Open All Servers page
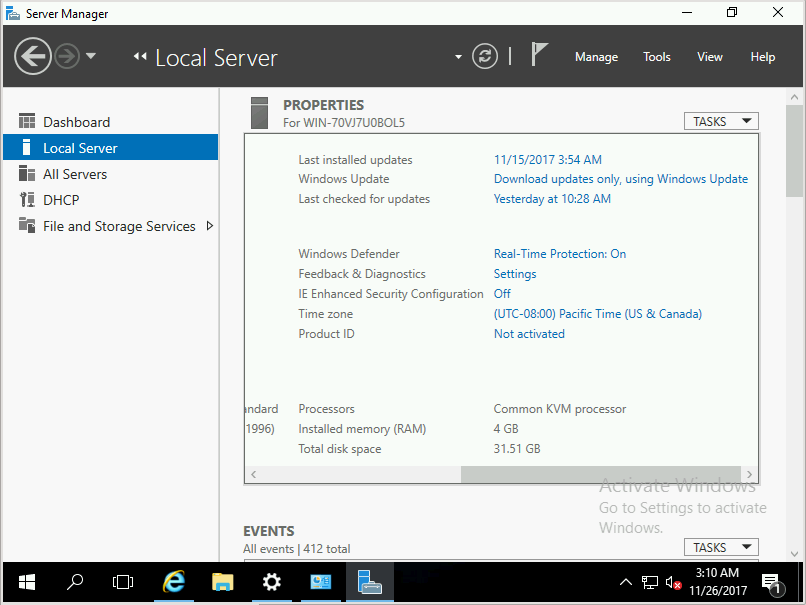 tap(75, 175)
